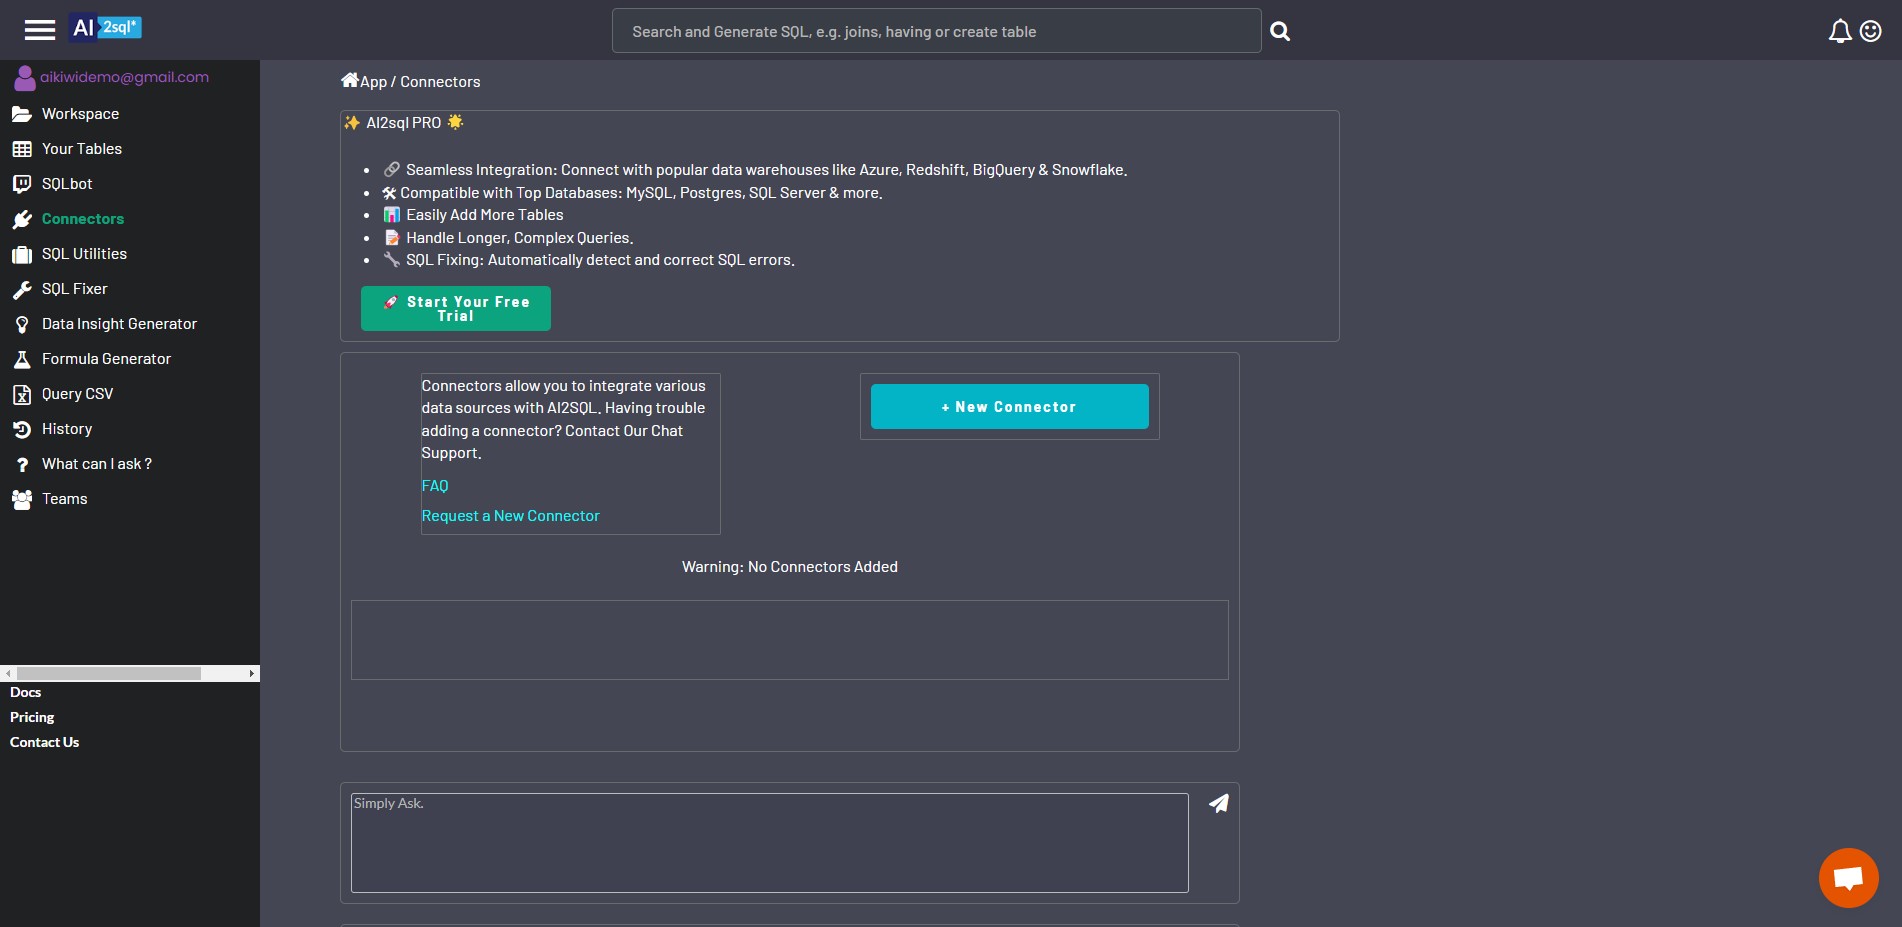Click the Connectors plug icon
The height and width of the screenshot is (927, 1902).
[22, 219]
